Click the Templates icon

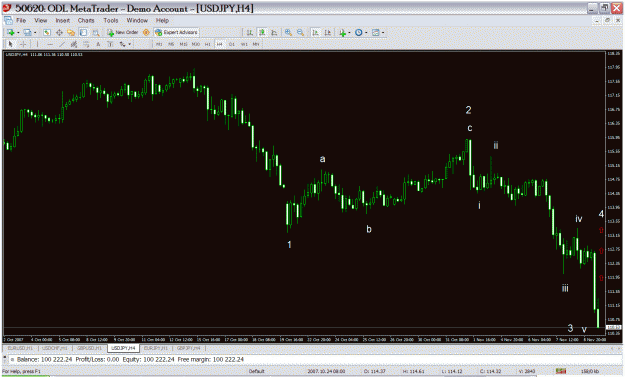coord(375,33)
